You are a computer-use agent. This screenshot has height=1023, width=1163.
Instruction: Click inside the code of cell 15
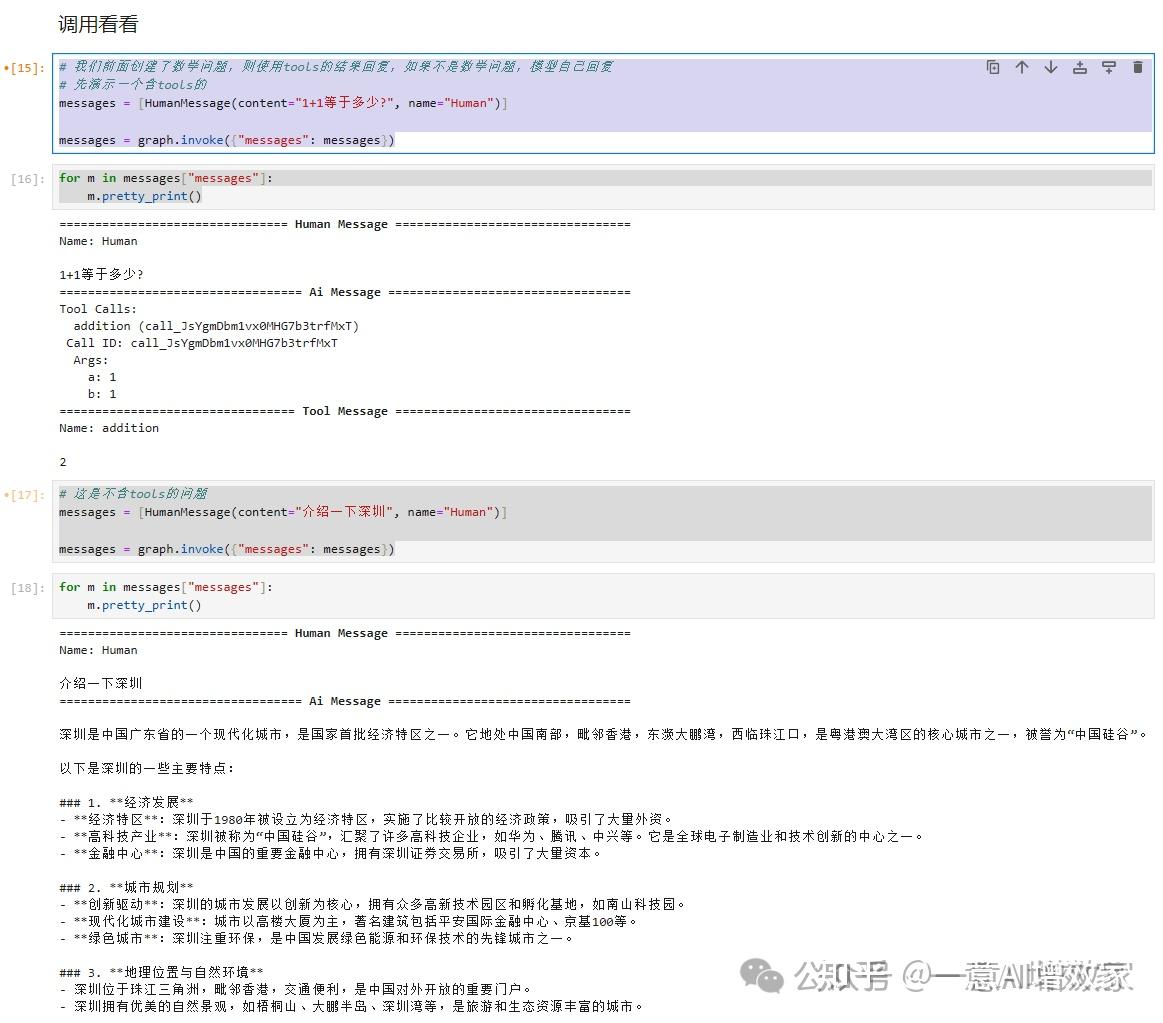click(603, 103)
